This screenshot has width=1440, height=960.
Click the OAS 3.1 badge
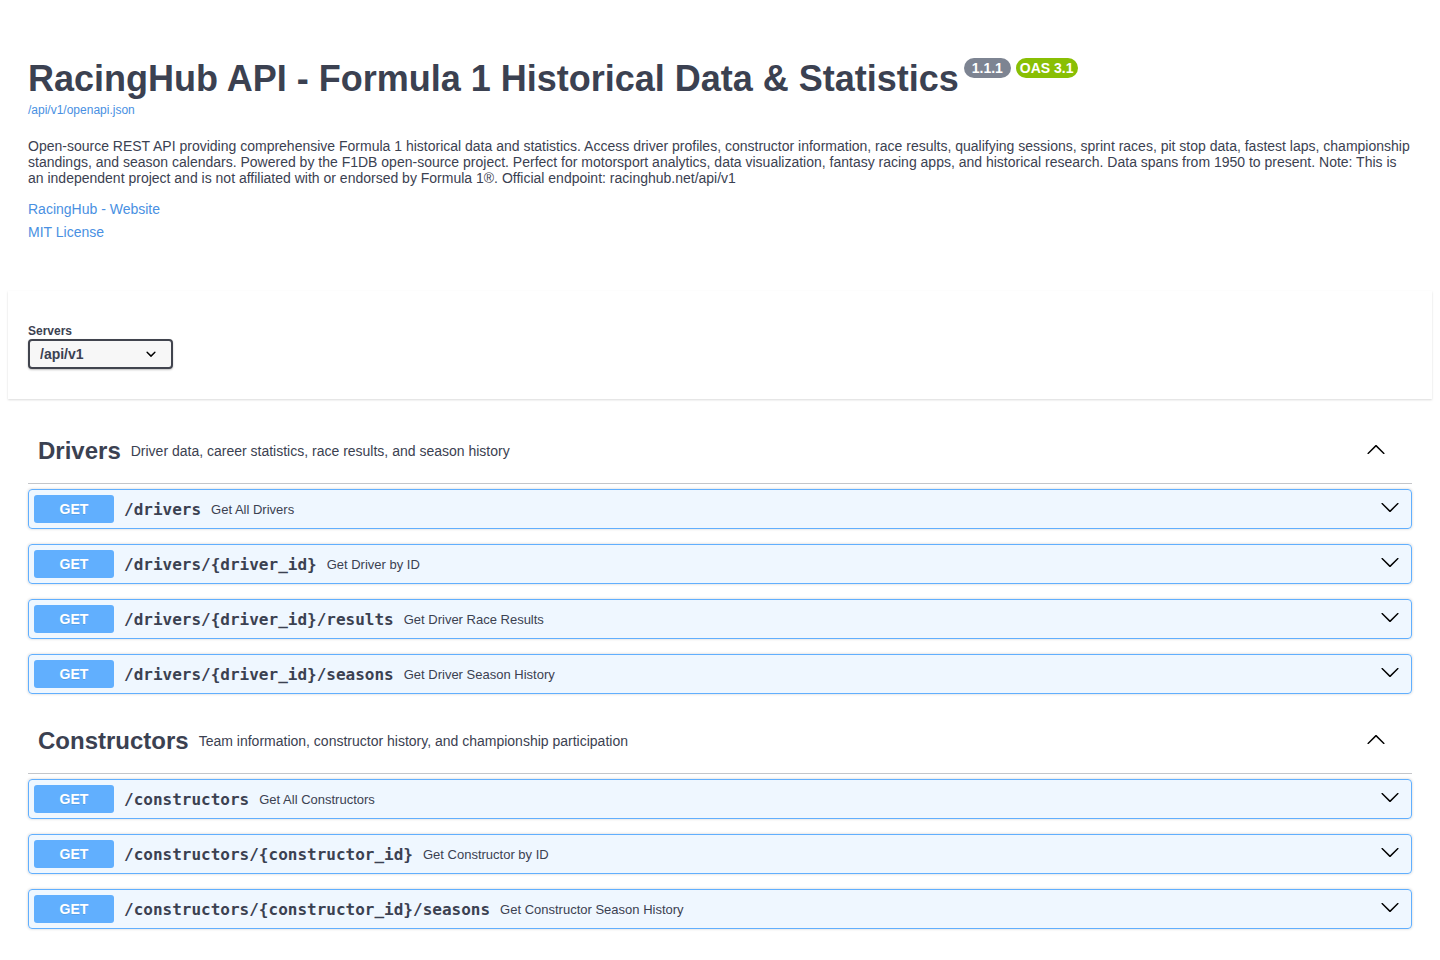(1047, 68)
